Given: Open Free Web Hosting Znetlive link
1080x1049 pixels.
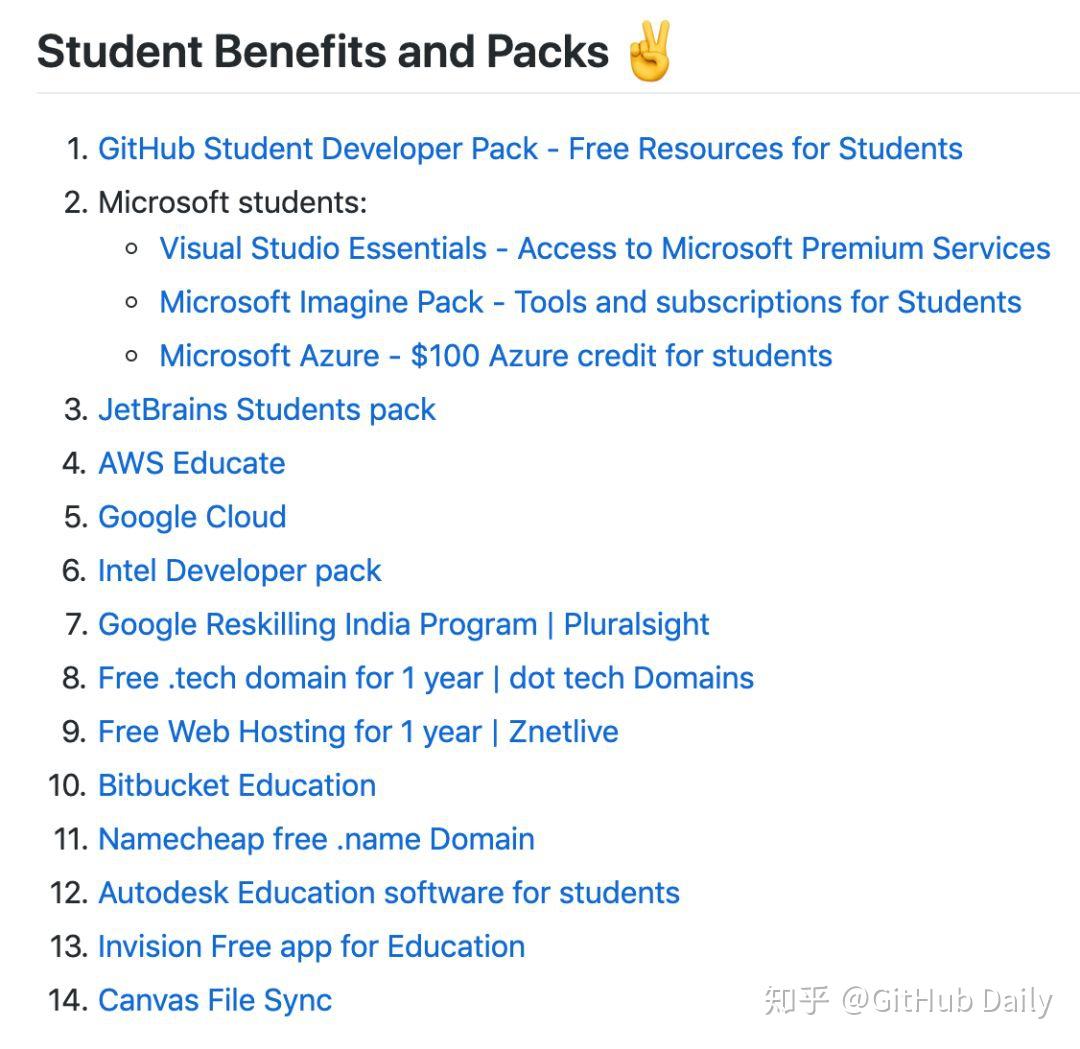Looking at the screenshot, I should [x=358, y=732].
